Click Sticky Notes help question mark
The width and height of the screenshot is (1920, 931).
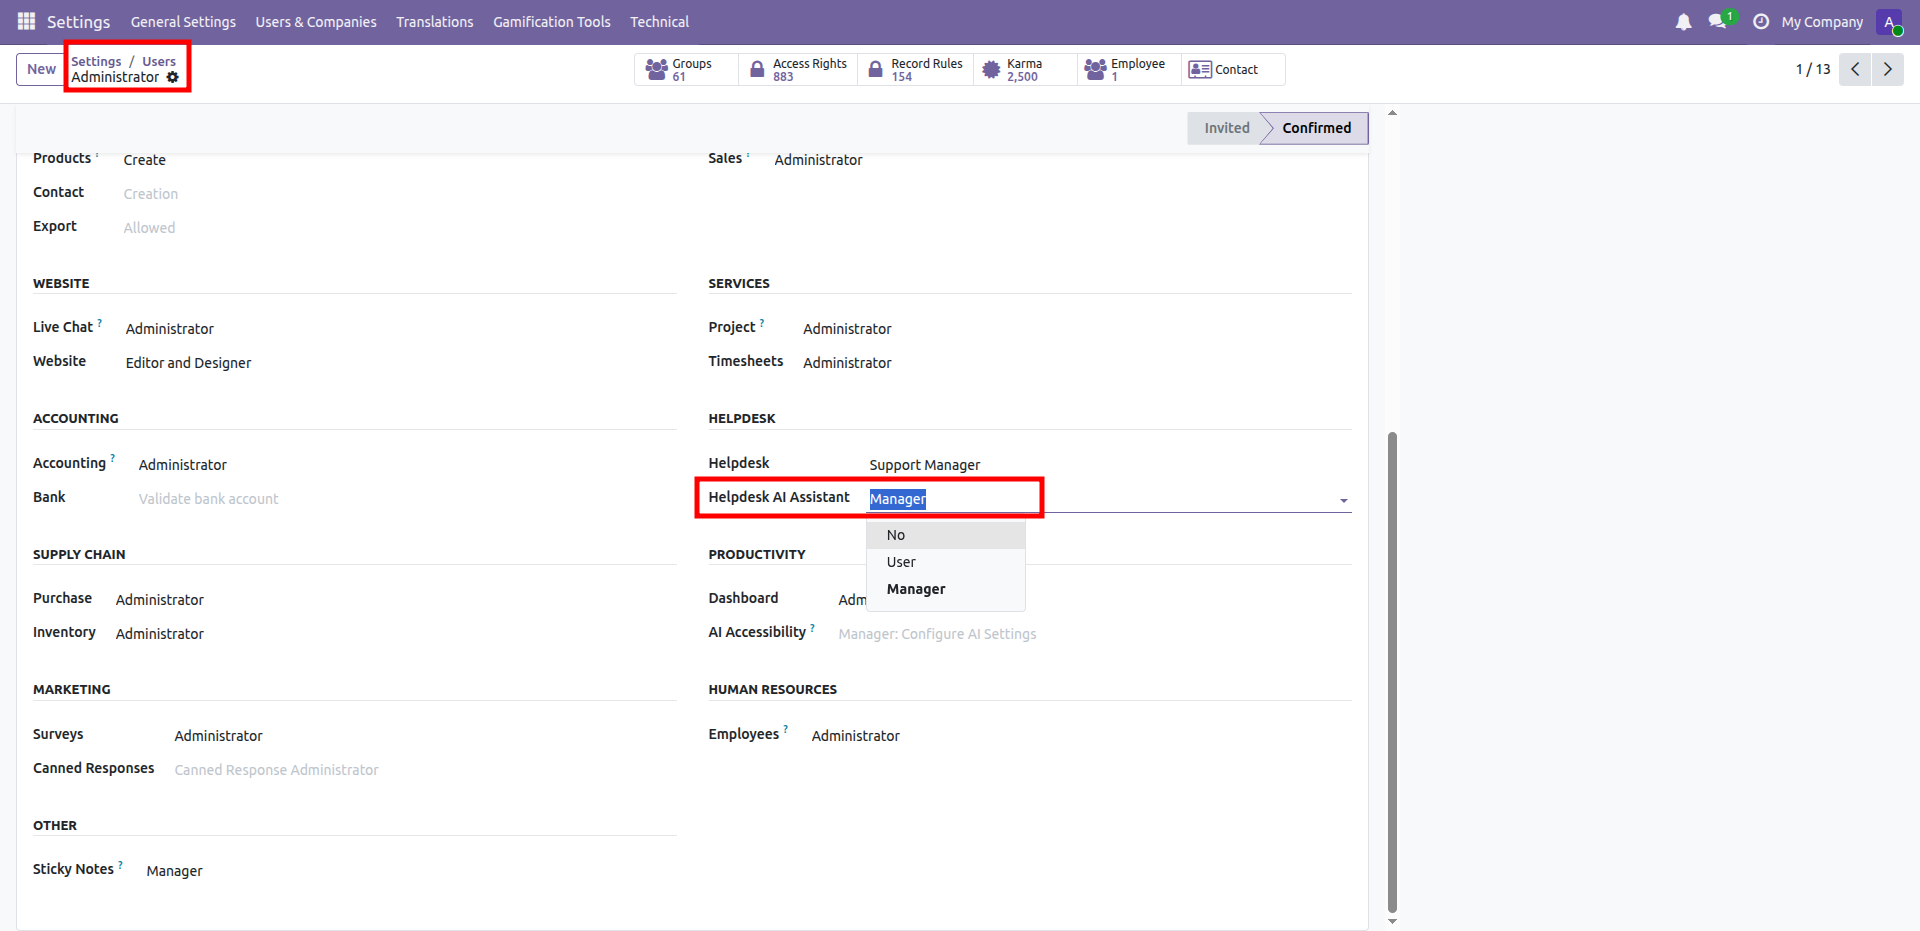click(x=120, y=865)
